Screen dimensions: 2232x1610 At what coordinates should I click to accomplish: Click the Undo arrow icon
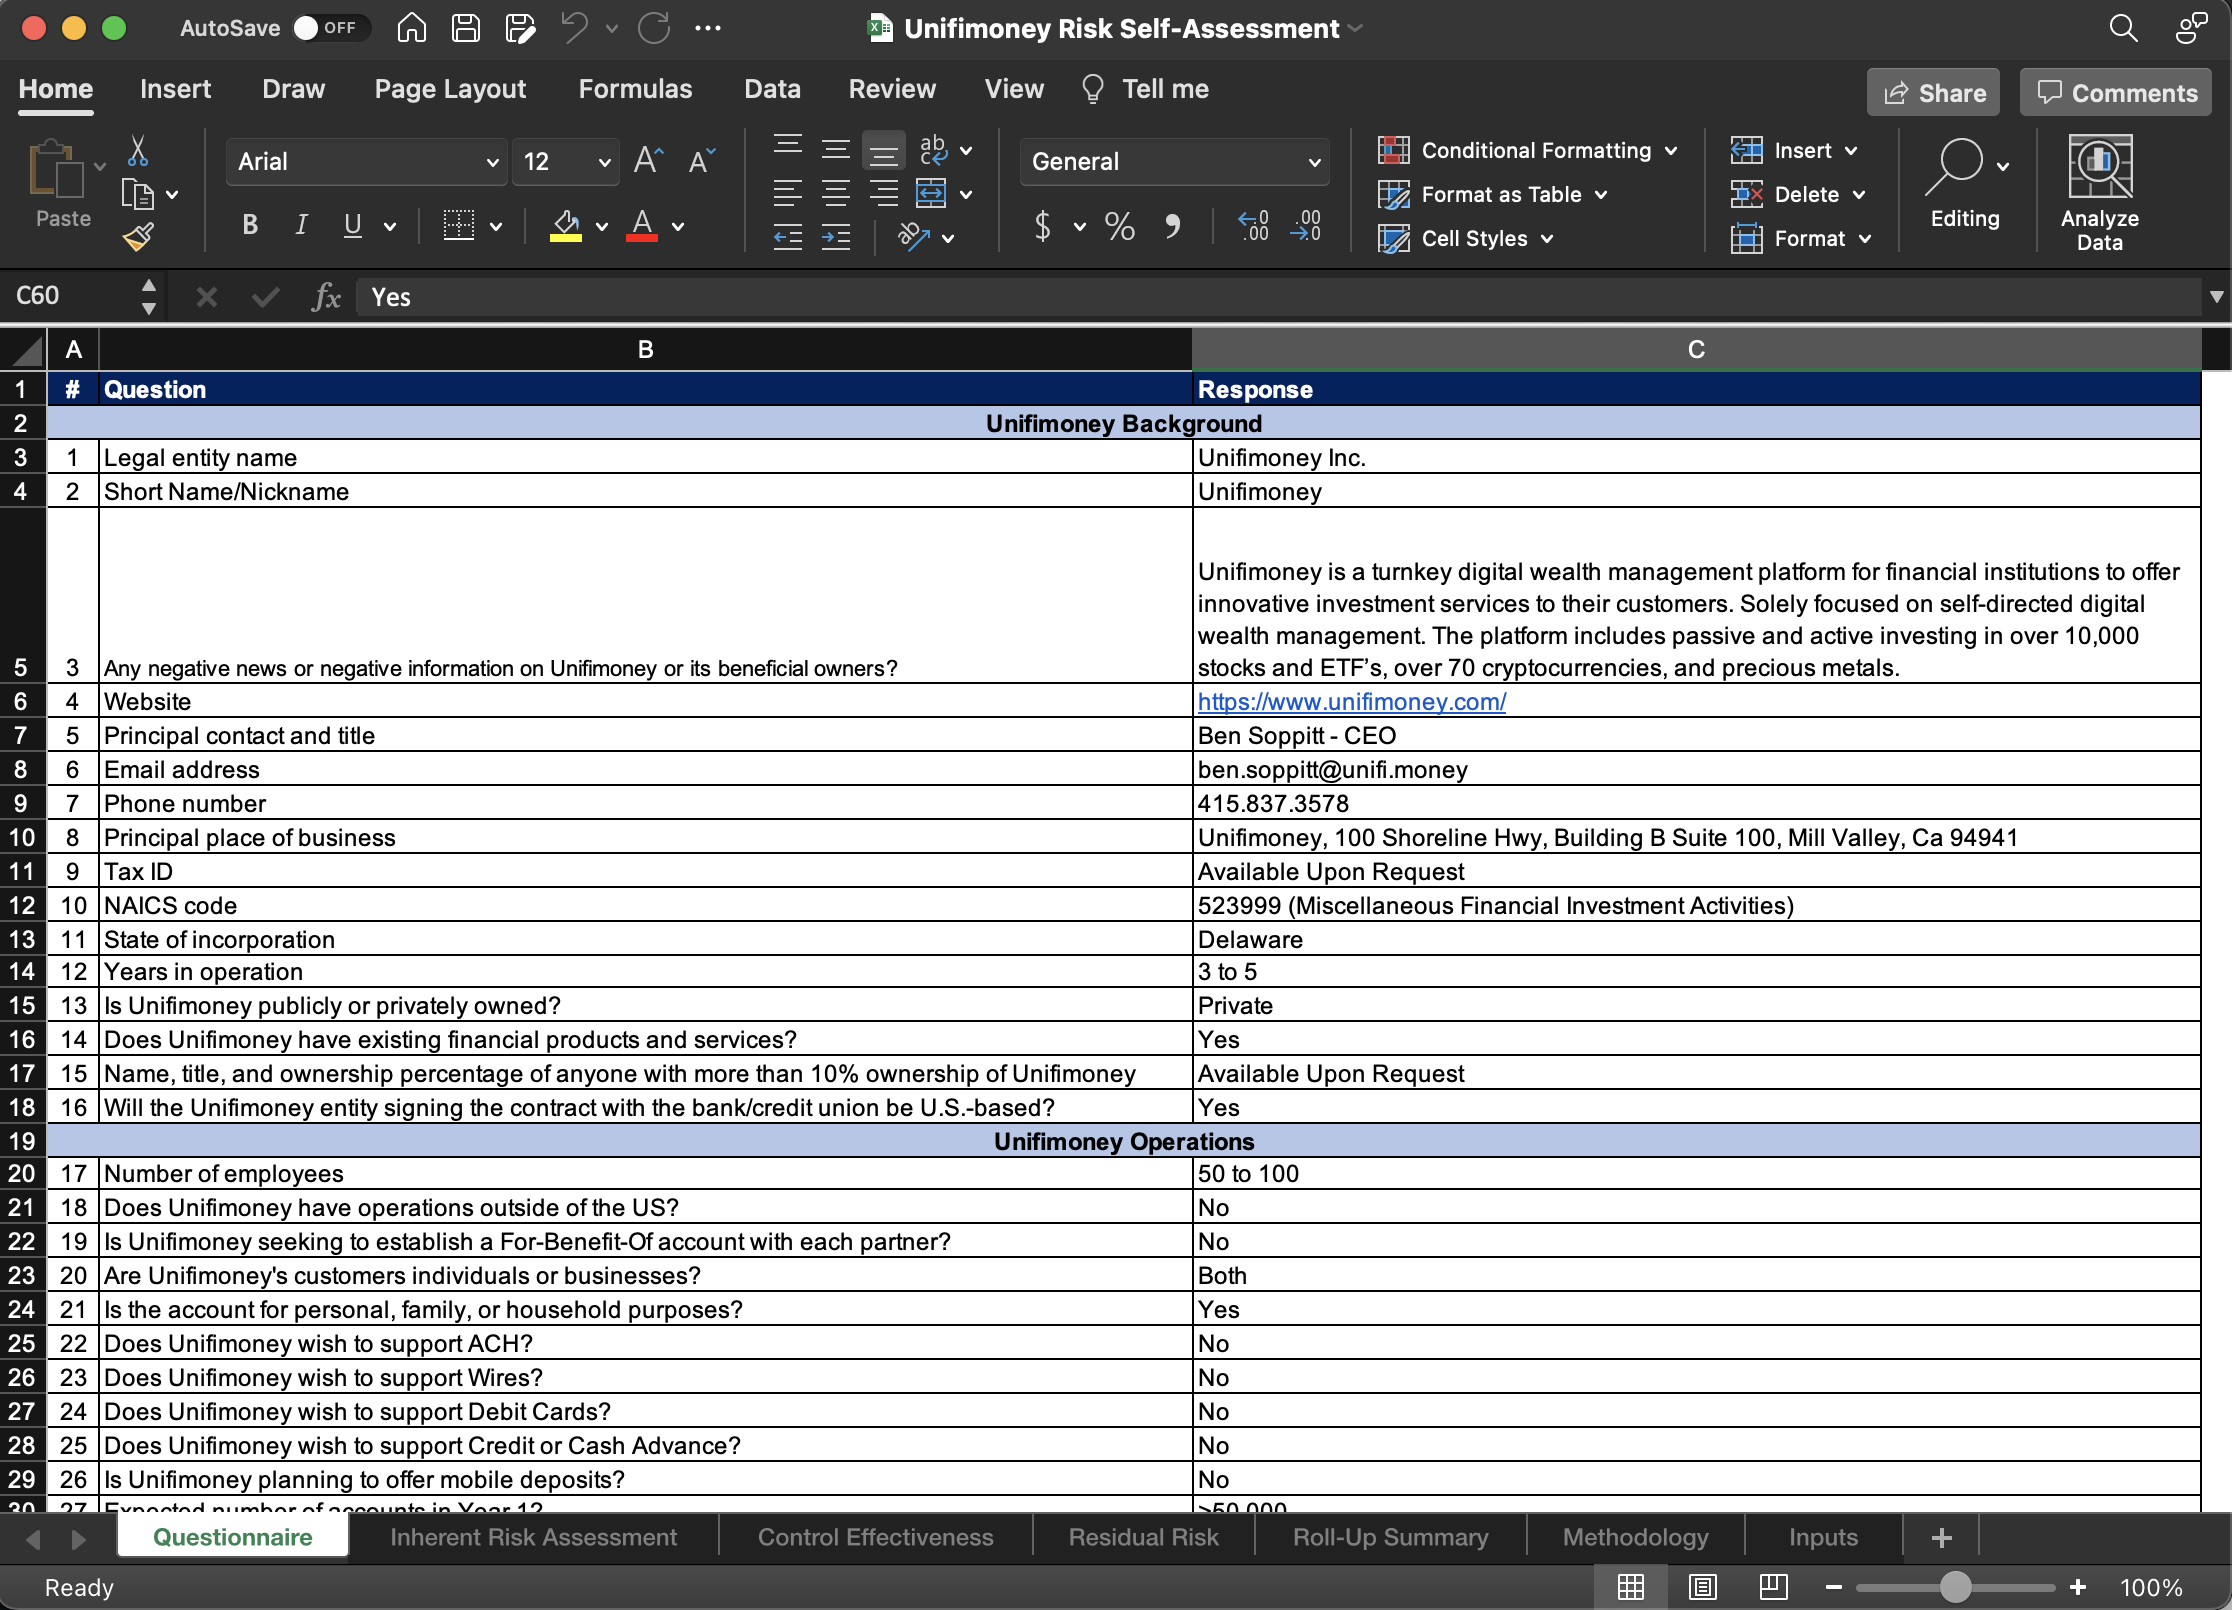[x=575, y=28]
